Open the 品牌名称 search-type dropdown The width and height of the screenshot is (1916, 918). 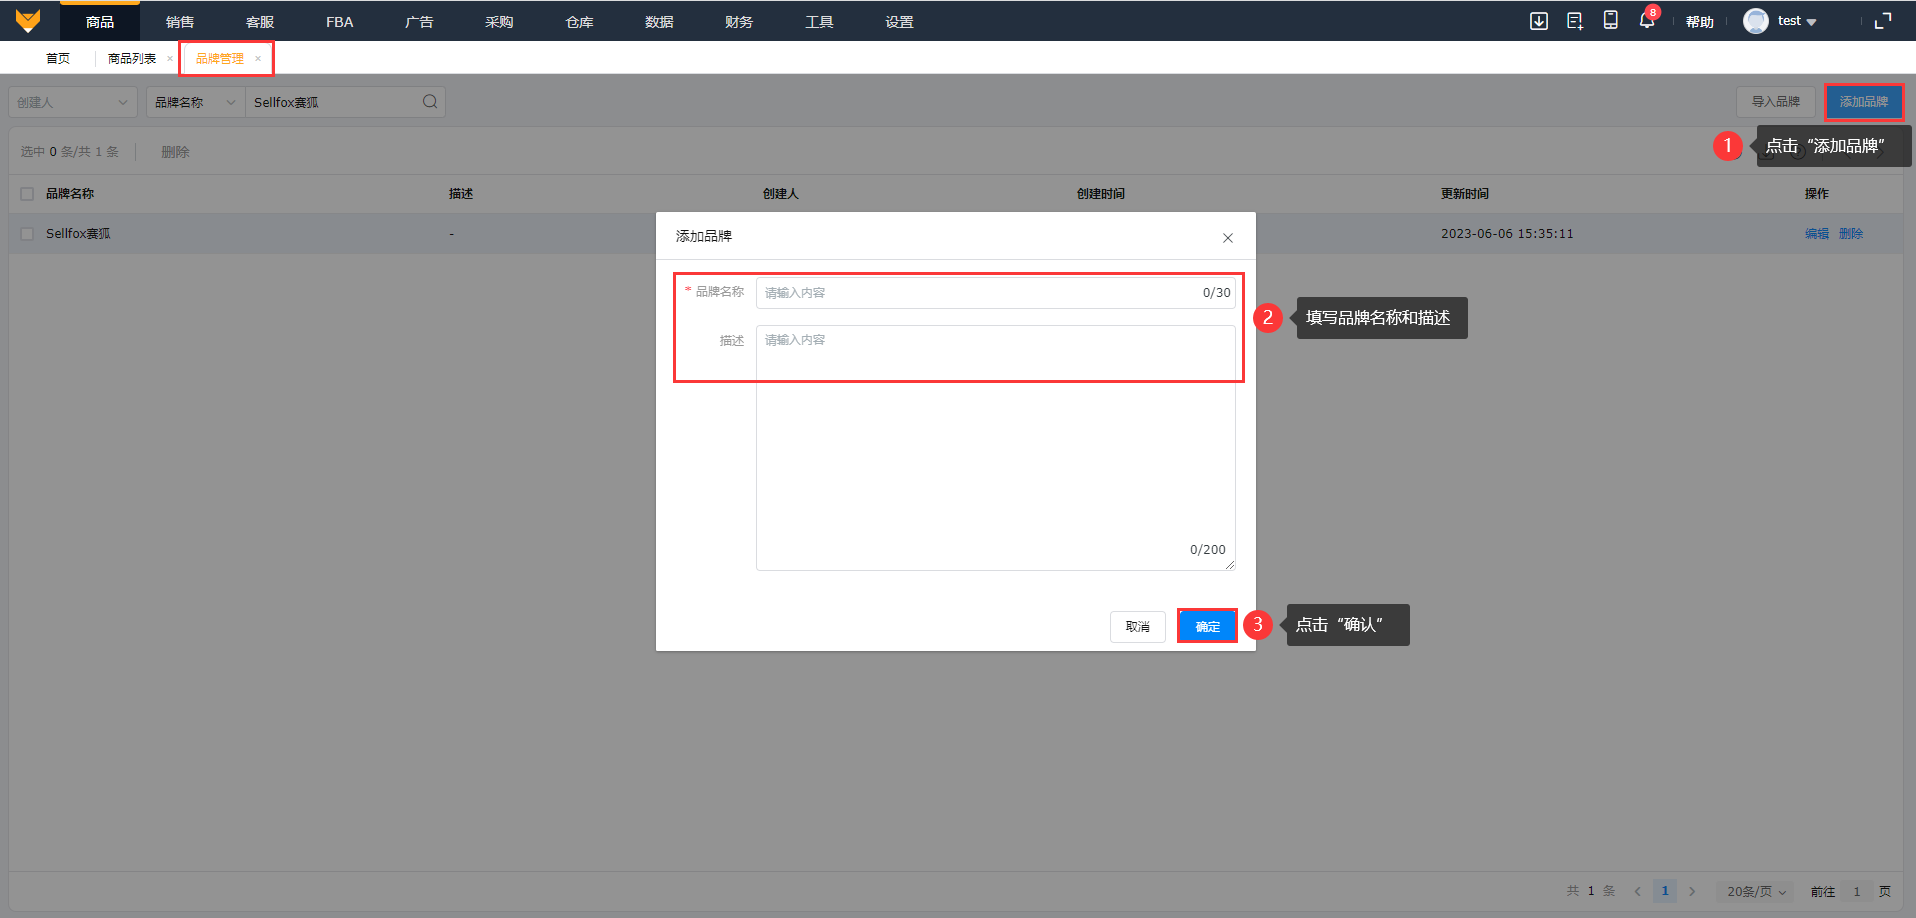tap(196, 102)
